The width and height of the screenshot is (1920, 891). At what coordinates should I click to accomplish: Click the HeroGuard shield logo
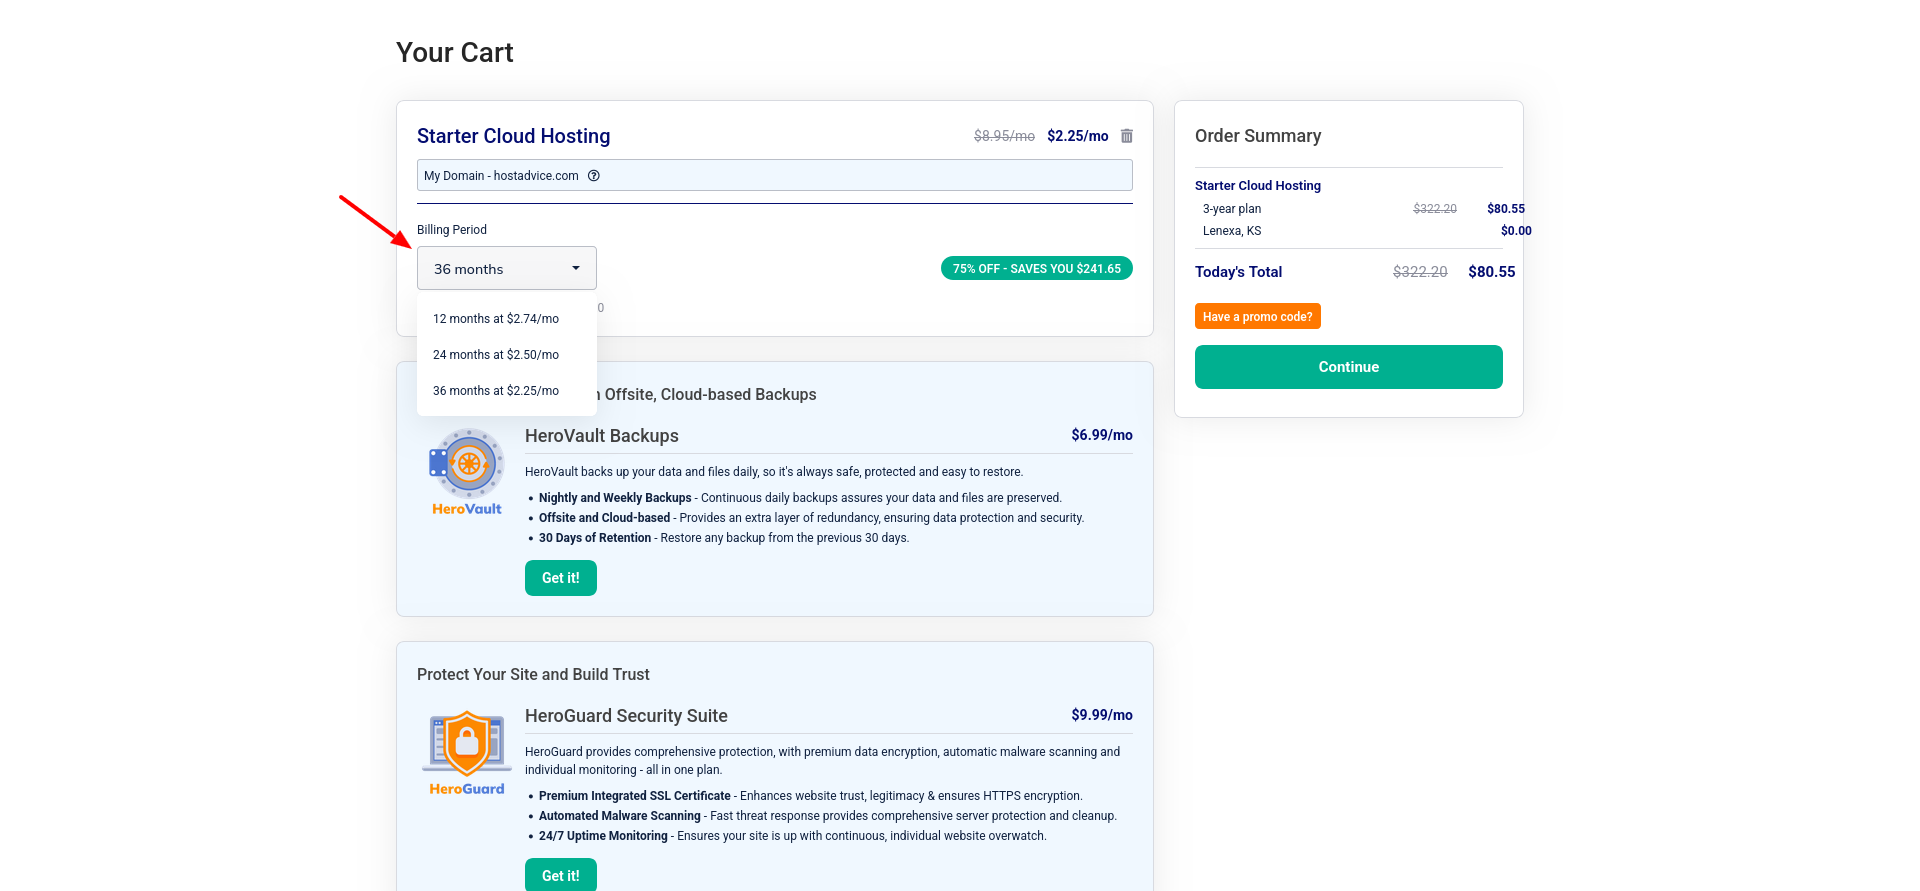(467, 753)
